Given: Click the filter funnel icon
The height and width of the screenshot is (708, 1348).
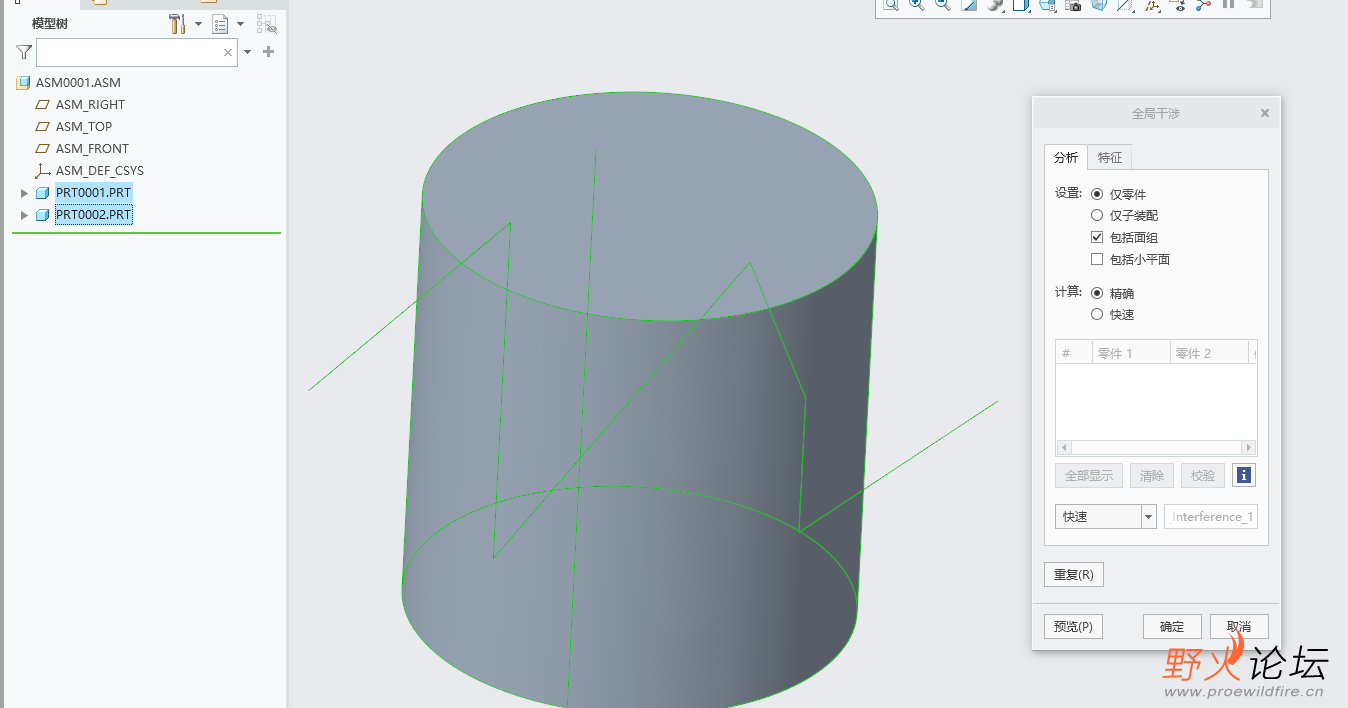Looking at the screenshot, I should coord(24,52).
